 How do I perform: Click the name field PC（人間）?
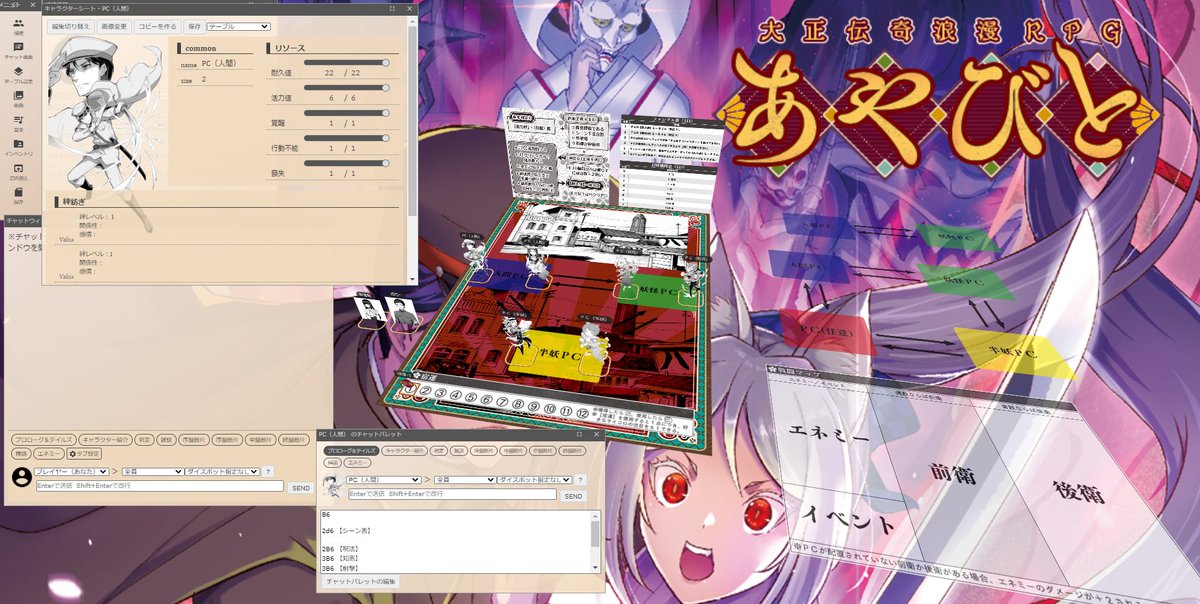227,63
